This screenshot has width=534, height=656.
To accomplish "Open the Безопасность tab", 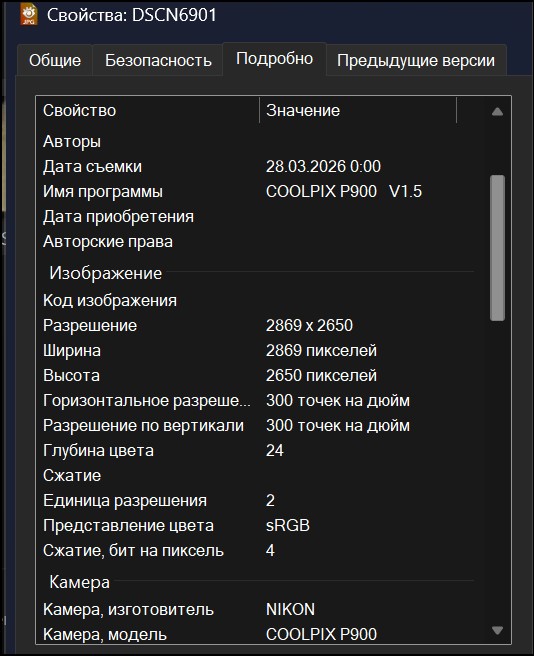I will (158, 60).
